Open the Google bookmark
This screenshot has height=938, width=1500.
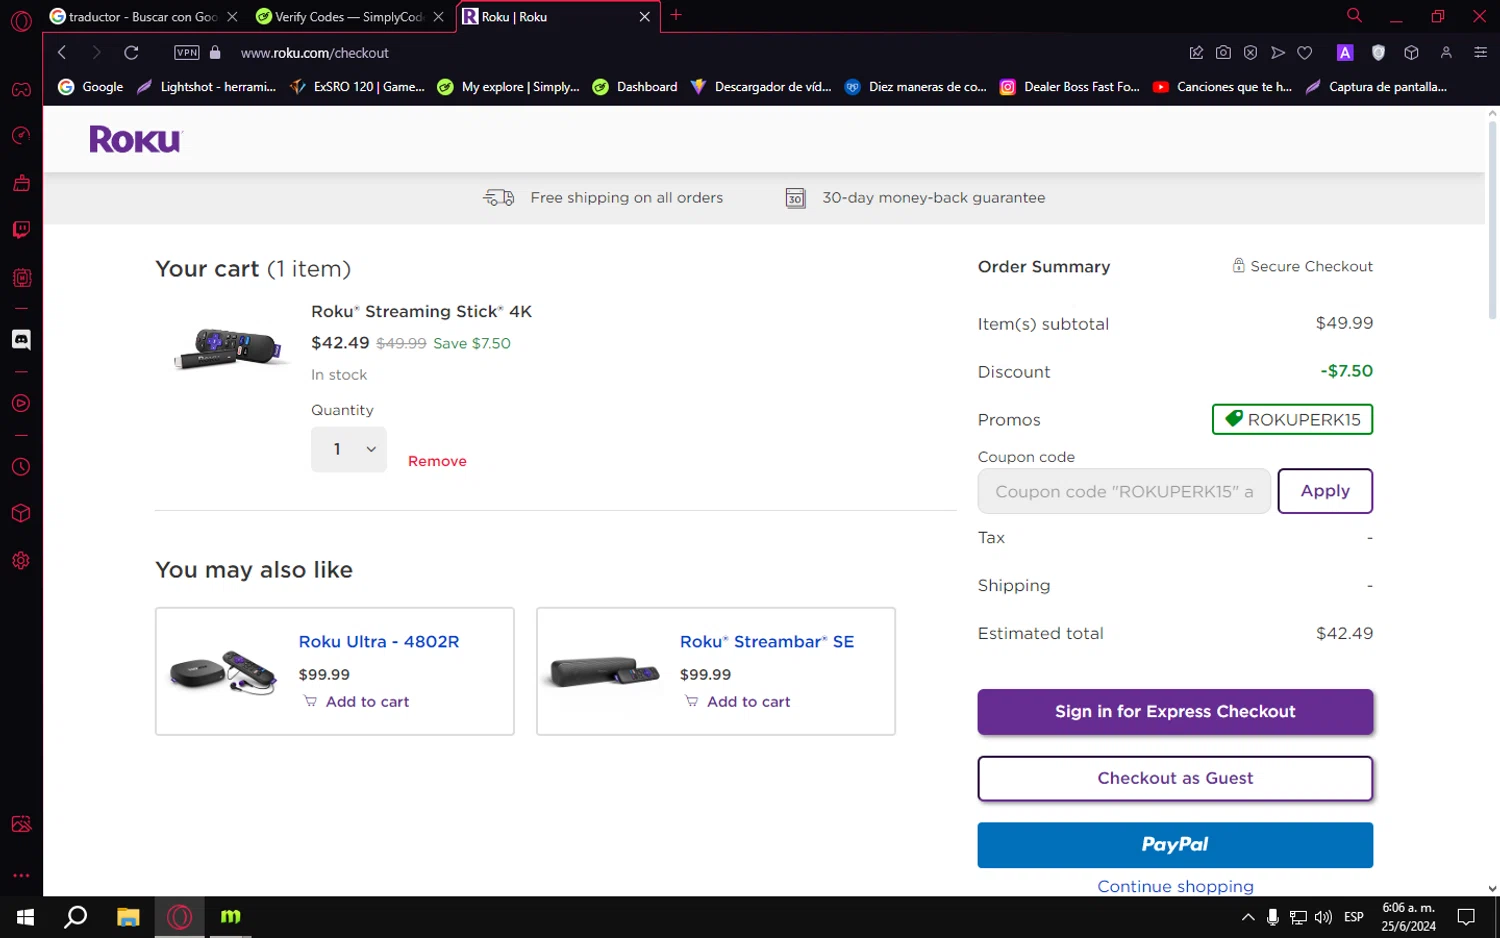[91, 87]
